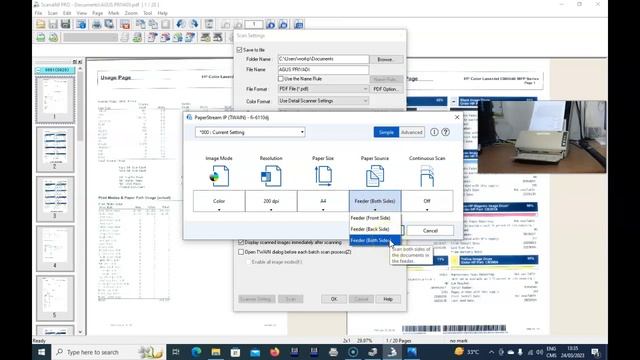
Task: Open the A4 paper size dropdown
Action: [x=323, y=201]
